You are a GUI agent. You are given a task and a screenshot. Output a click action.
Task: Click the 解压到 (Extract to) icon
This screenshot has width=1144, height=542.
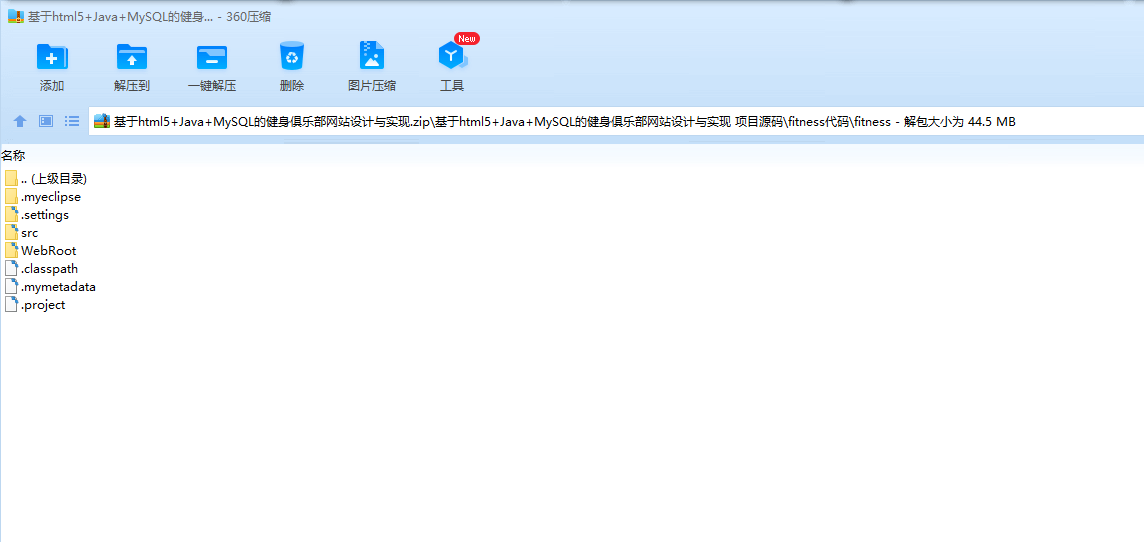(x=132, y=56)
